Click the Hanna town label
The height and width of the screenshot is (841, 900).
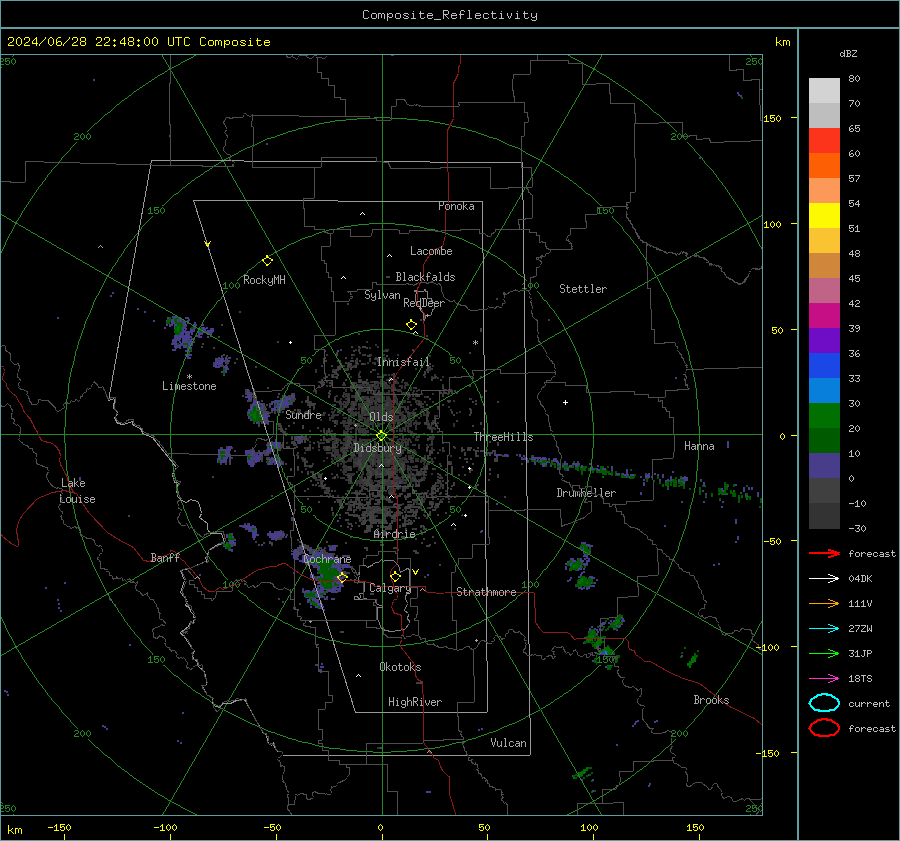[x=699, y=446]
